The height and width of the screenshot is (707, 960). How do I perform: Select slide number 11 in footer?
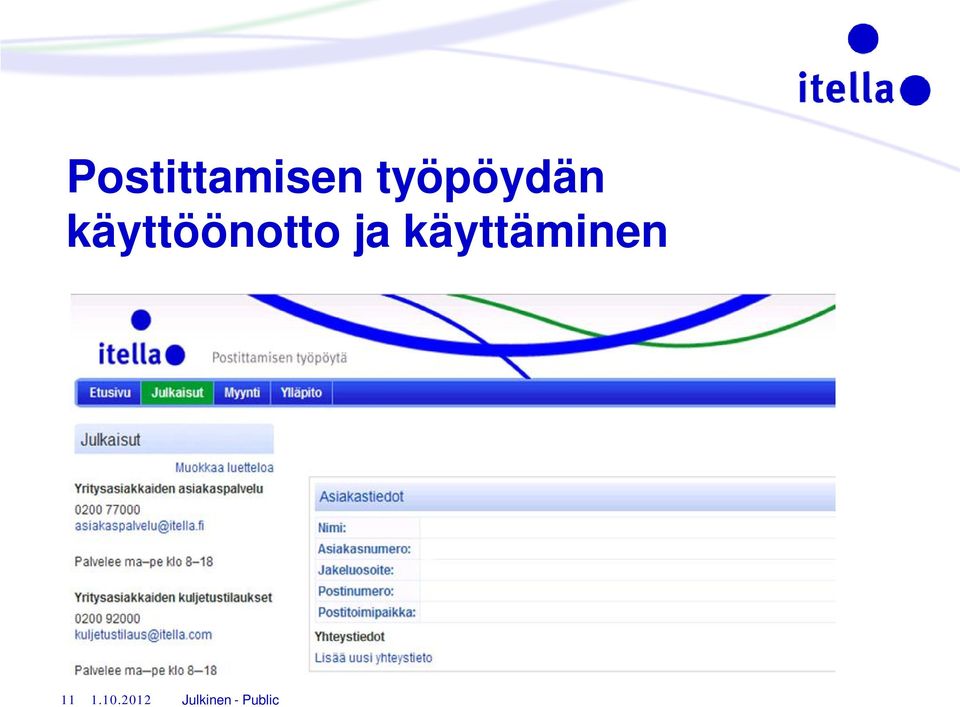click(x=68, y=700)
